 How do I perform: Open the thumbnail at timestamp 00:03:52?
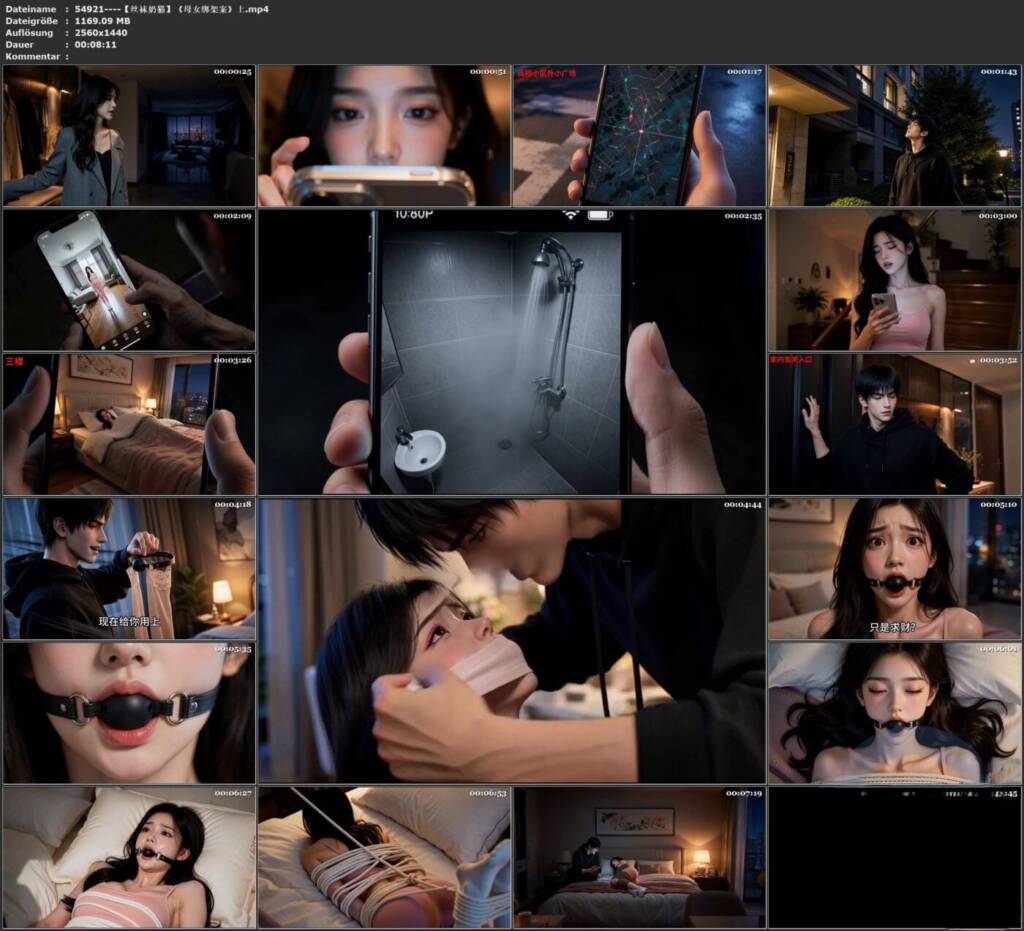click(895, 424)
